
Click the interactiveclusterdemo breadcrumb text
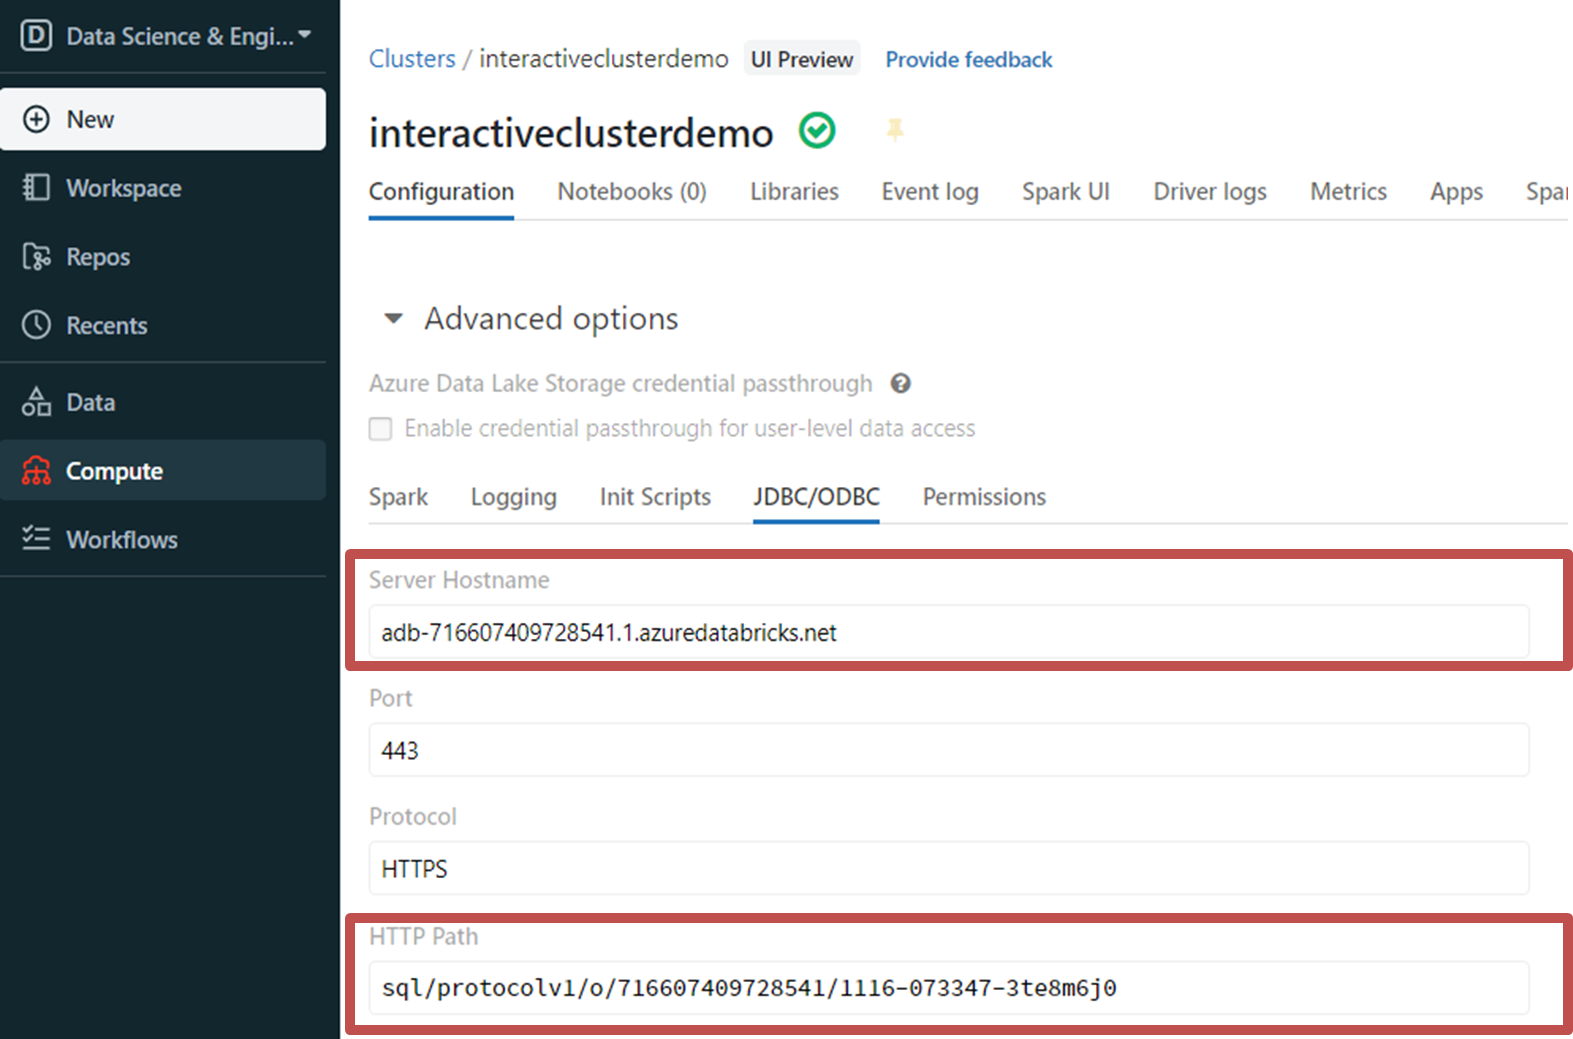click(604, 59)
